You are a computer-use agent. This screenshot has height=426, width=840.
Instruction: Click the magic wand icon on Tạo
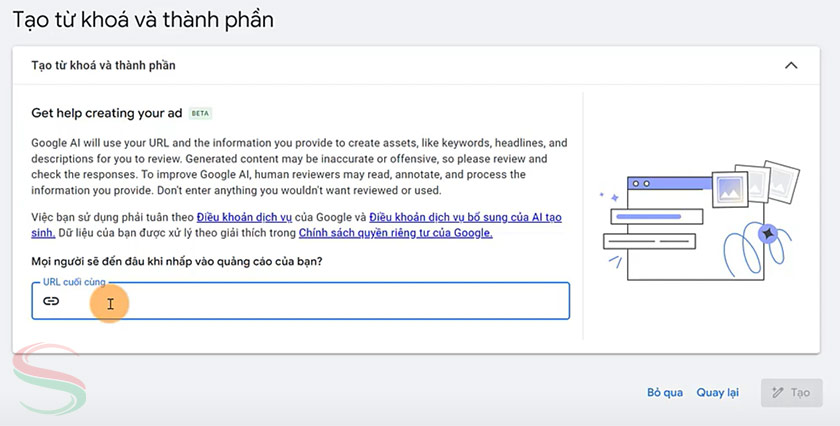pyautogui.click(x=776, y=393)
